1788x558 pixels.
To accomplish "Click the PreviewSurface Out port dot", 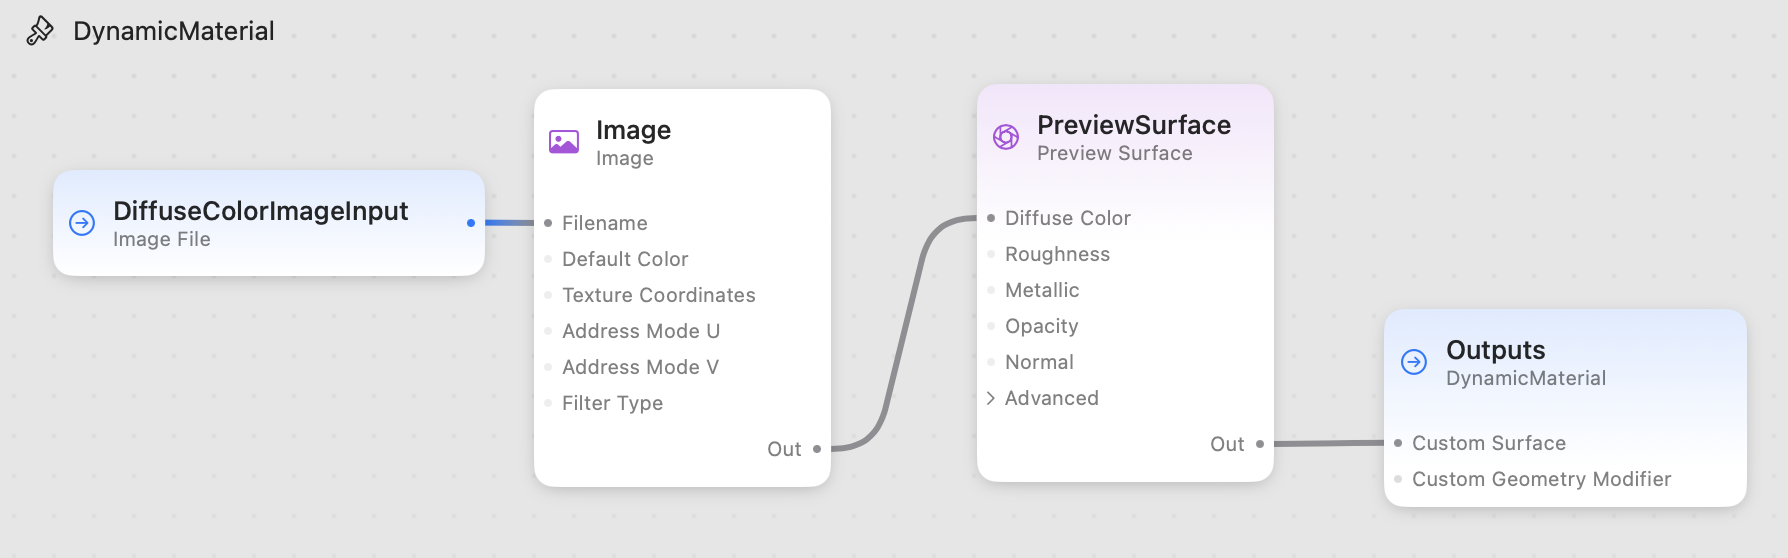I will [1260, 444].
